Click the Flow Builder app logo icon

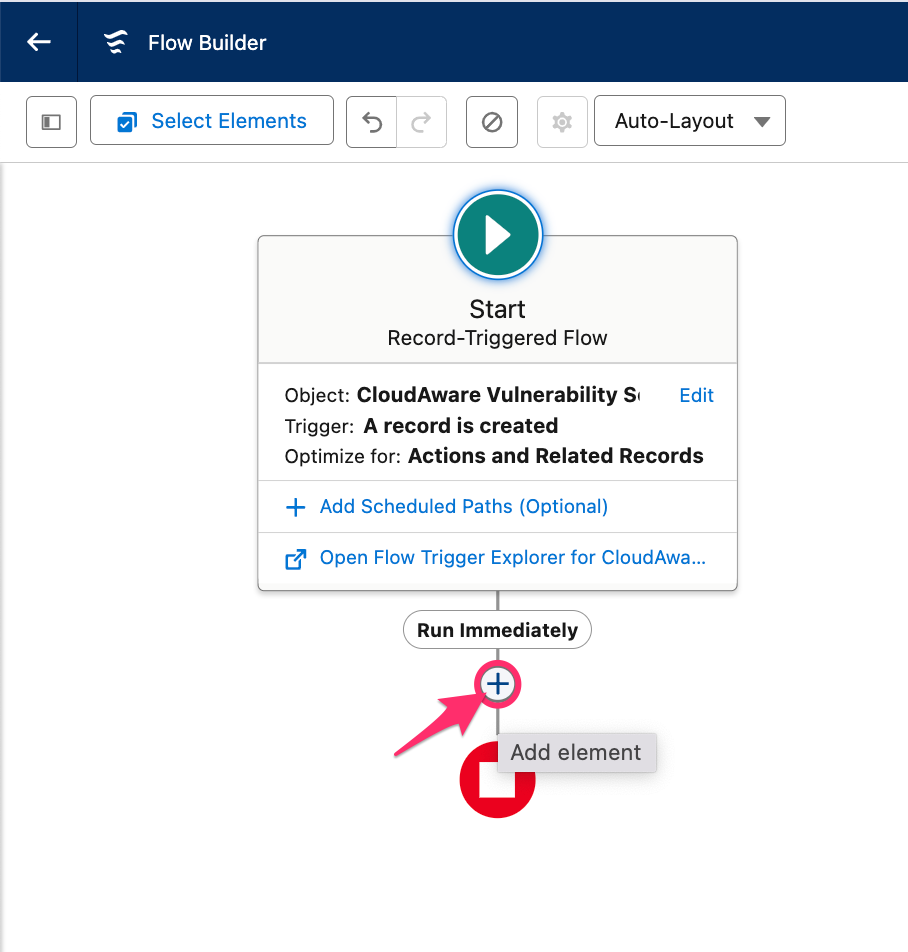(115, 42)
